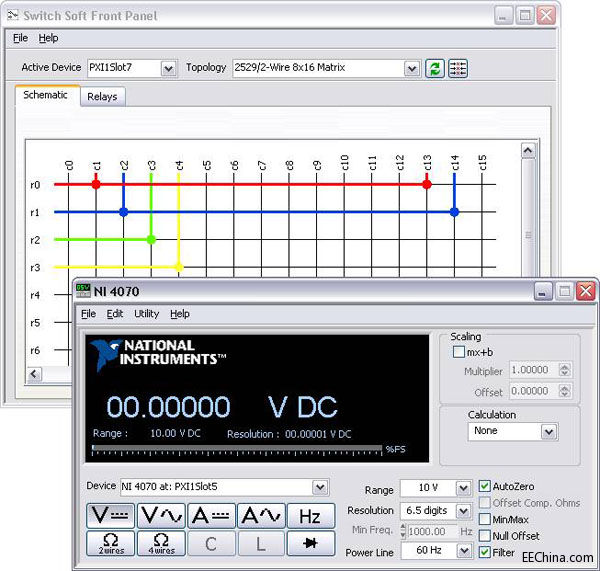Open the Topology dropdown
This screenshot has height=571, width=600.
click(x=412, y=69)
